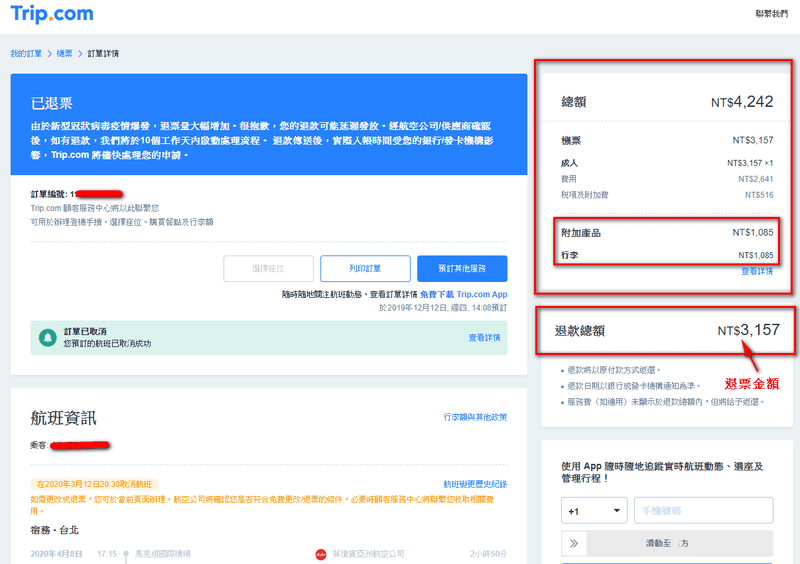Open the +1 country code dropdown
The image size is (800, 564).
point(593,510)
